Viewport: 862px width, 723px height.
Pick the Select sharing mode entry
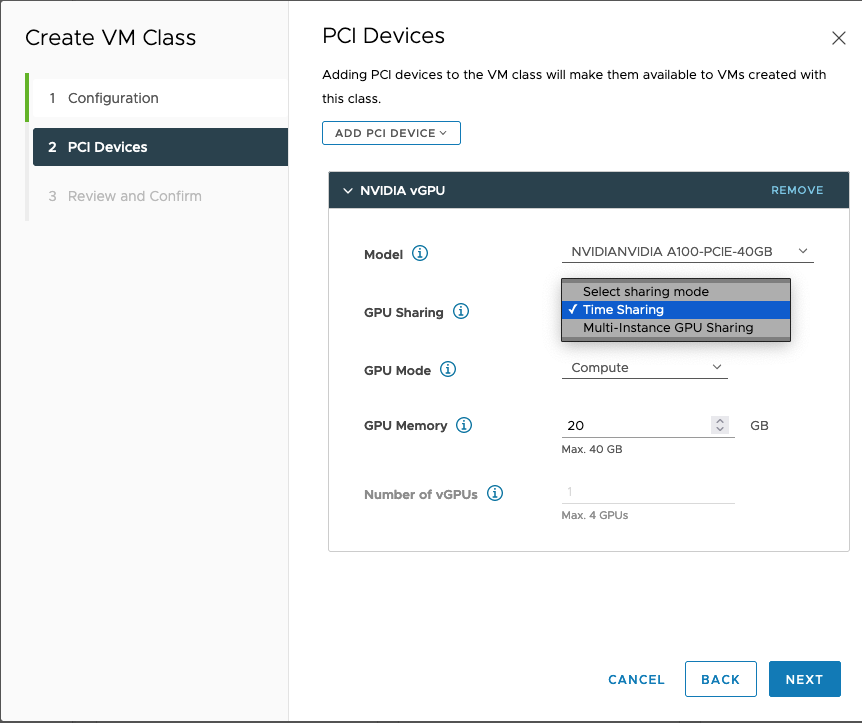(x=645, y=292)
